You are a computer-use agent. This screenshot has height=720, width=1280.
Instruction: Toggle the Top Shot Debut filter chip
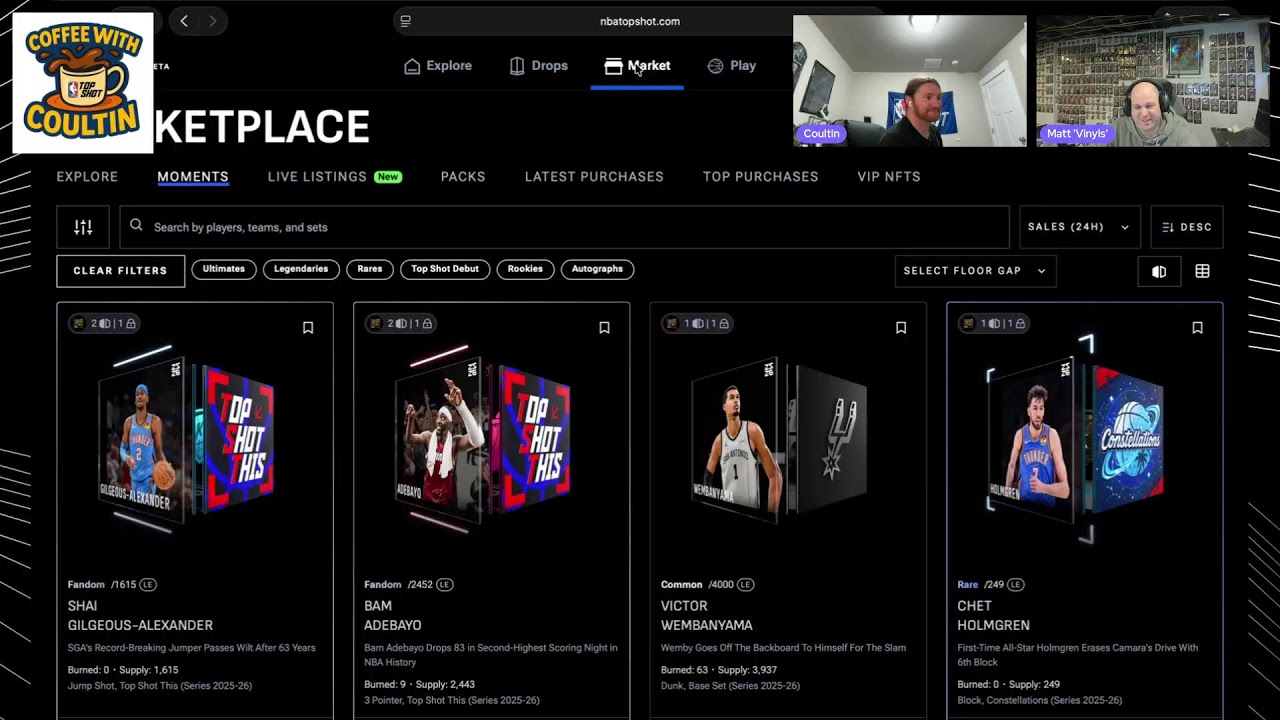coord(445,269)
